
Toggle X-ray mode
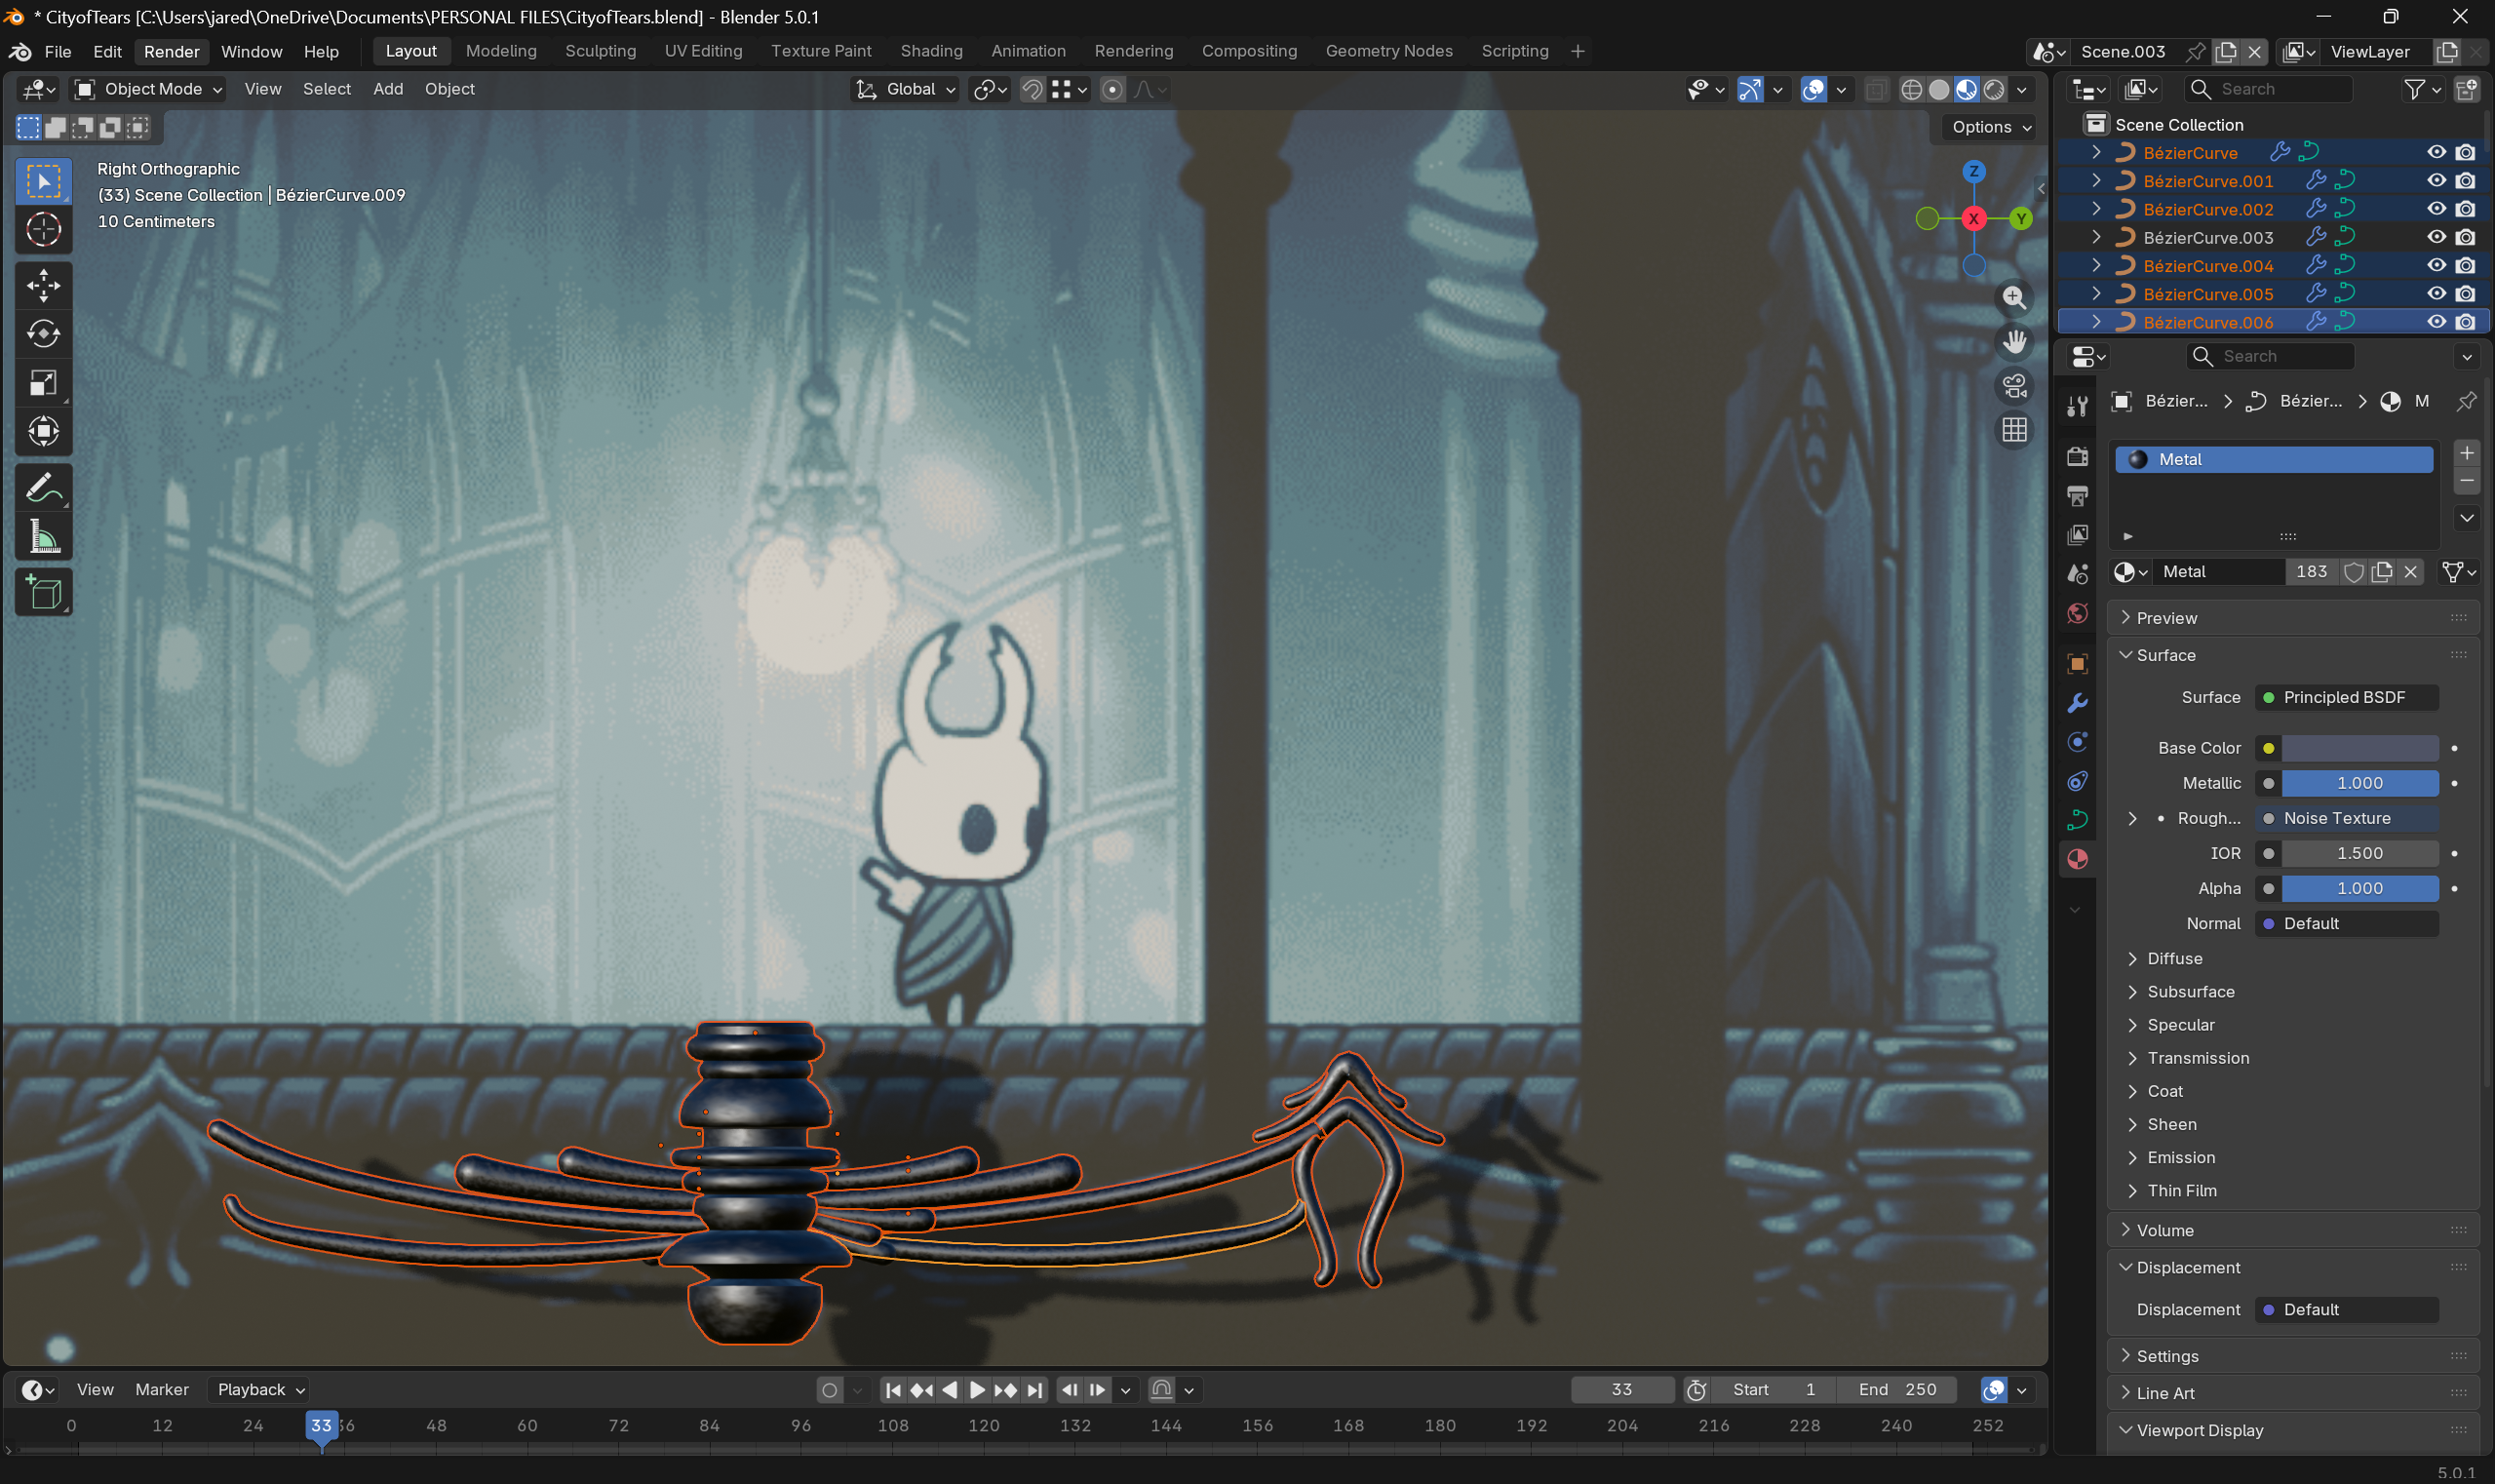[1876, 89]
